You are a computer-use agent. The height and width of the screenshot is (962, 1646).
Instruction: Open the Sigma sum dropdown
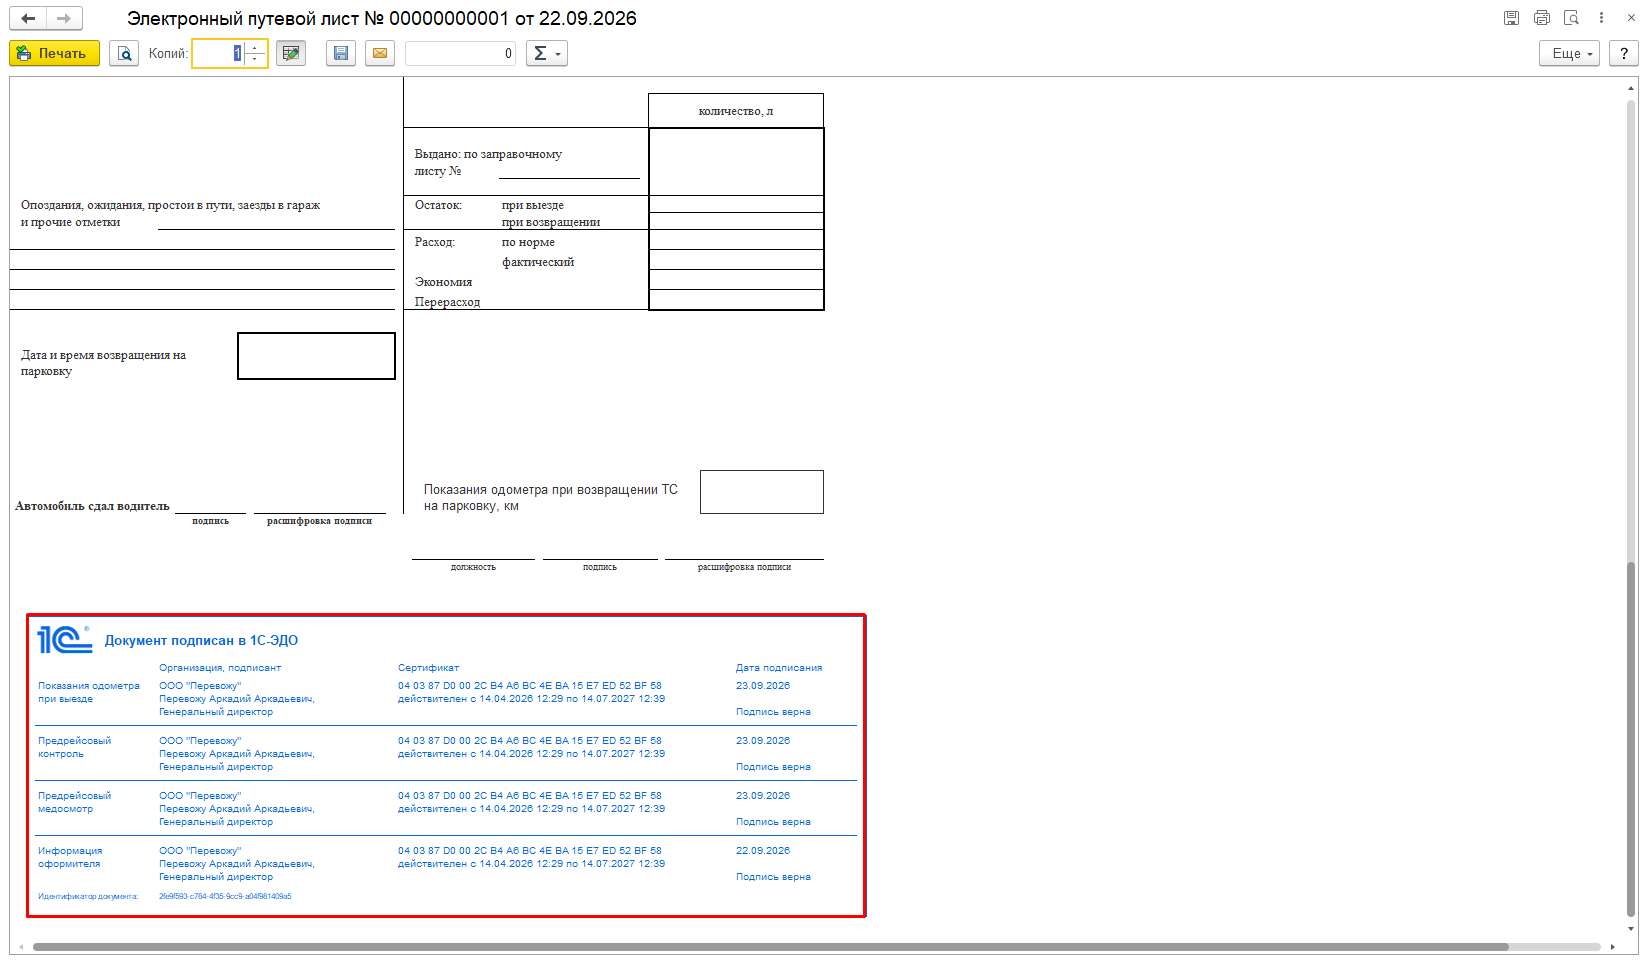click(x=547, y=53)
